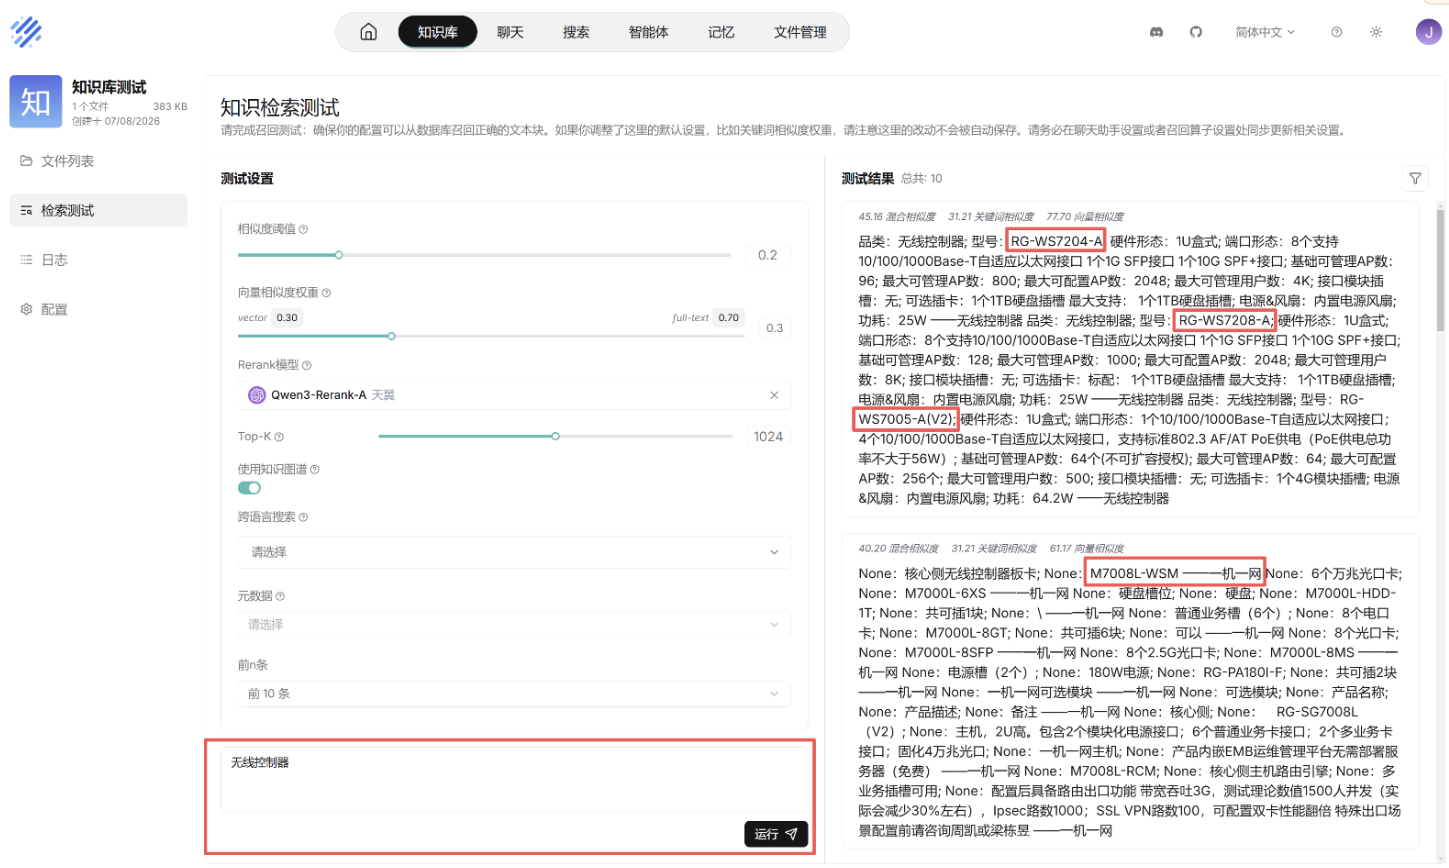Switch to the 记忆 tab
The width and height of the screenshot is (1449, 868).
pyautogui.click(x=721, y=32)
